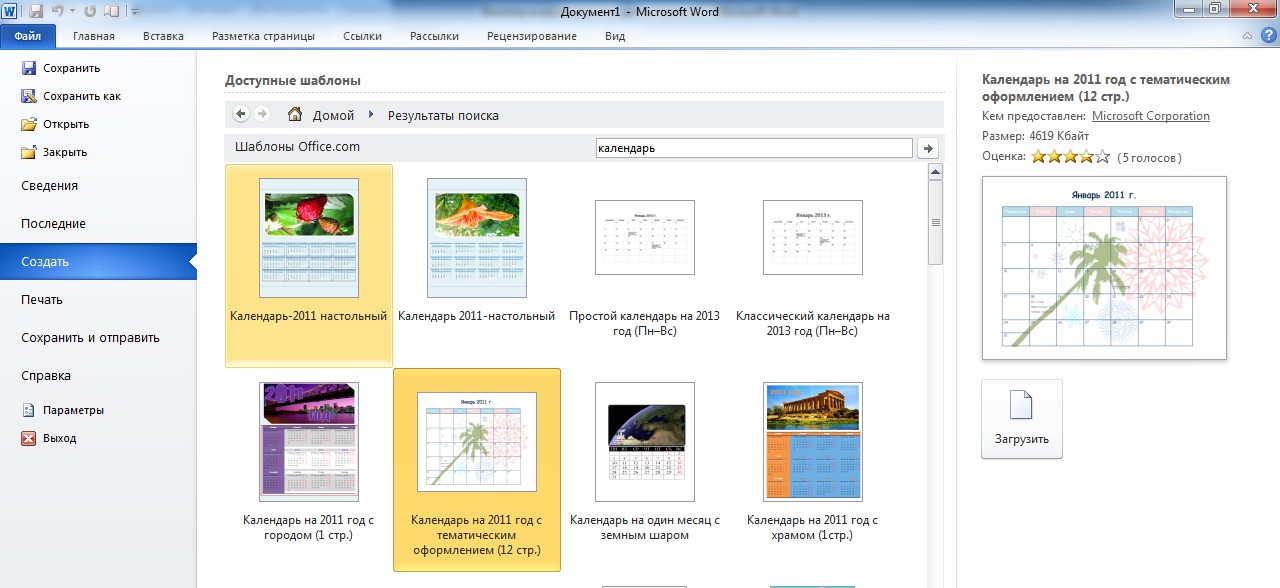
Task: Click the floppy-disk Save icon in the Quick Access Toolbar
Action: pos(36,11)
